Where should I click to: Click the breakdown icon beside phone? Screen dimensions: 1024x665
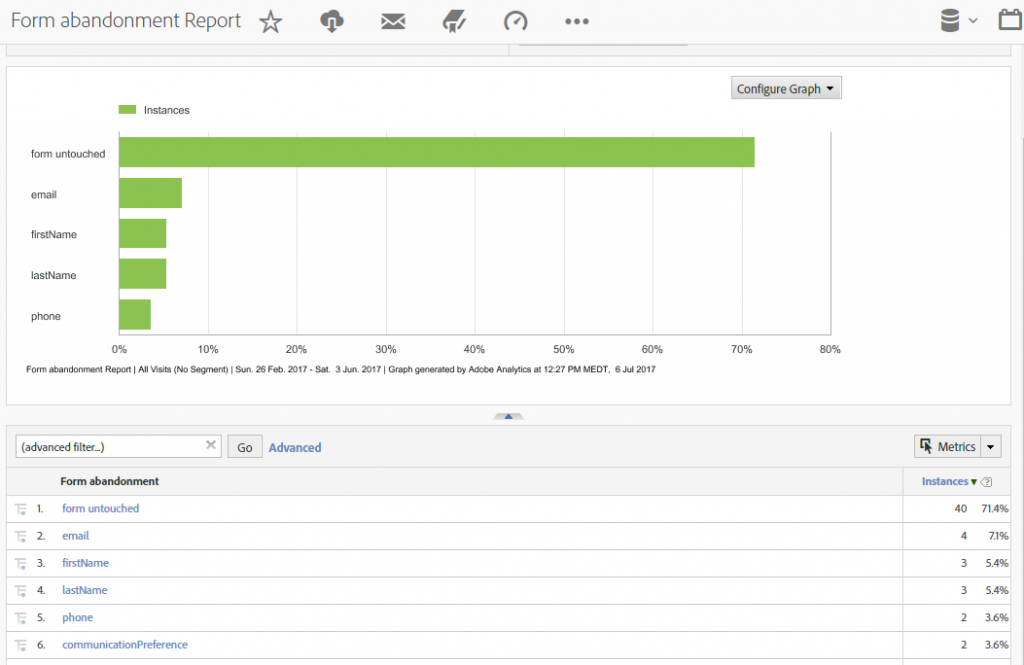20,617
